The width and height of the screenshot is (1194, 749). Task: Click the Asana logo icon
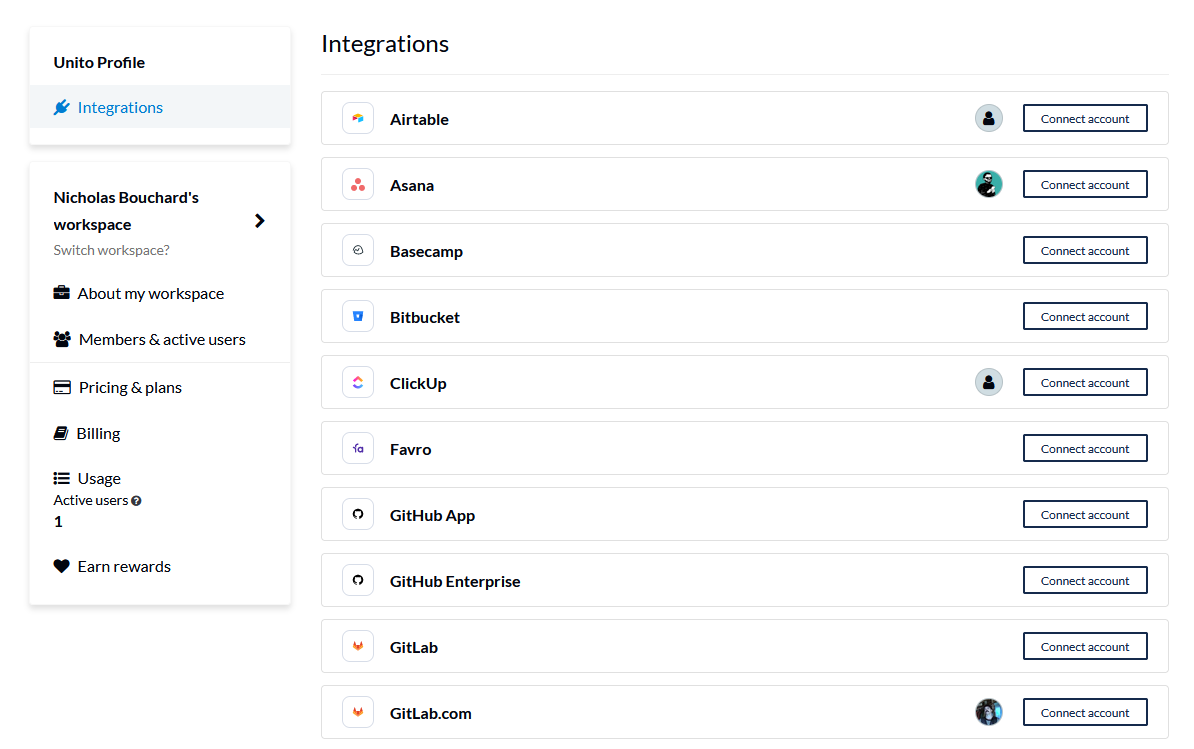tap(358, 185)
